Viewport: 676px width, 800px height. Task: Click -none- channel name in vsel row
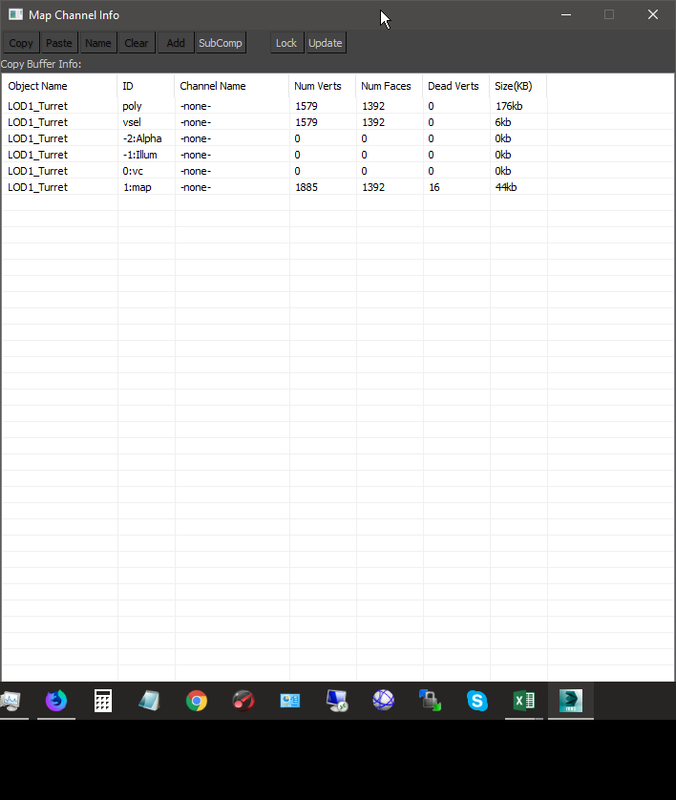195,122
